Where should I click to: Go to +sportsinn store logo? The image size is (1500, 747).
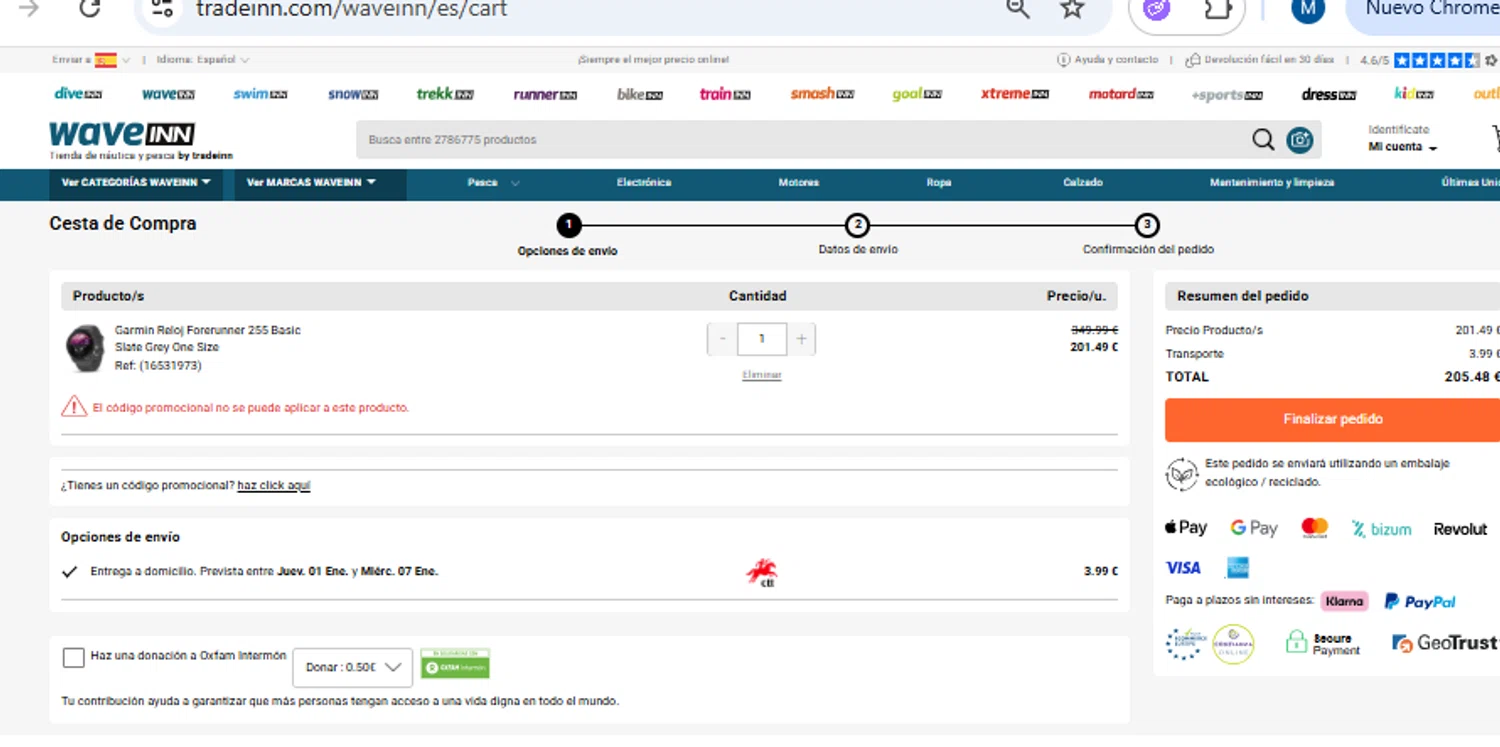coord(1227,95)
